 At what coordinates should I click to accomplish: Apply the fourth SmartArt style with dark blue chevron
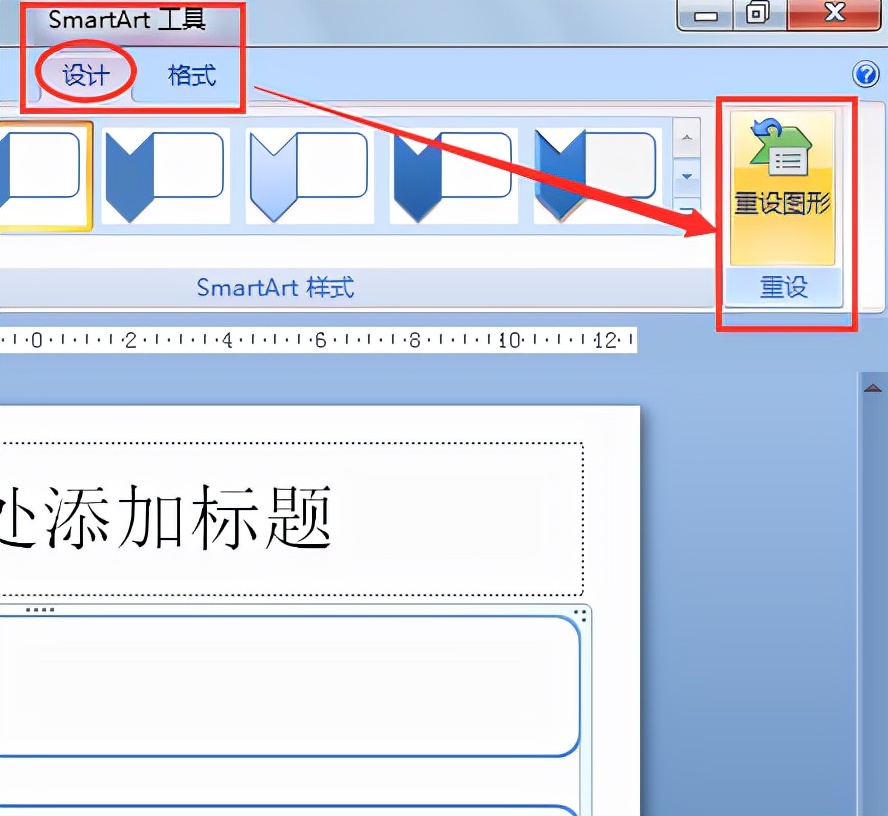click(453, 176)
